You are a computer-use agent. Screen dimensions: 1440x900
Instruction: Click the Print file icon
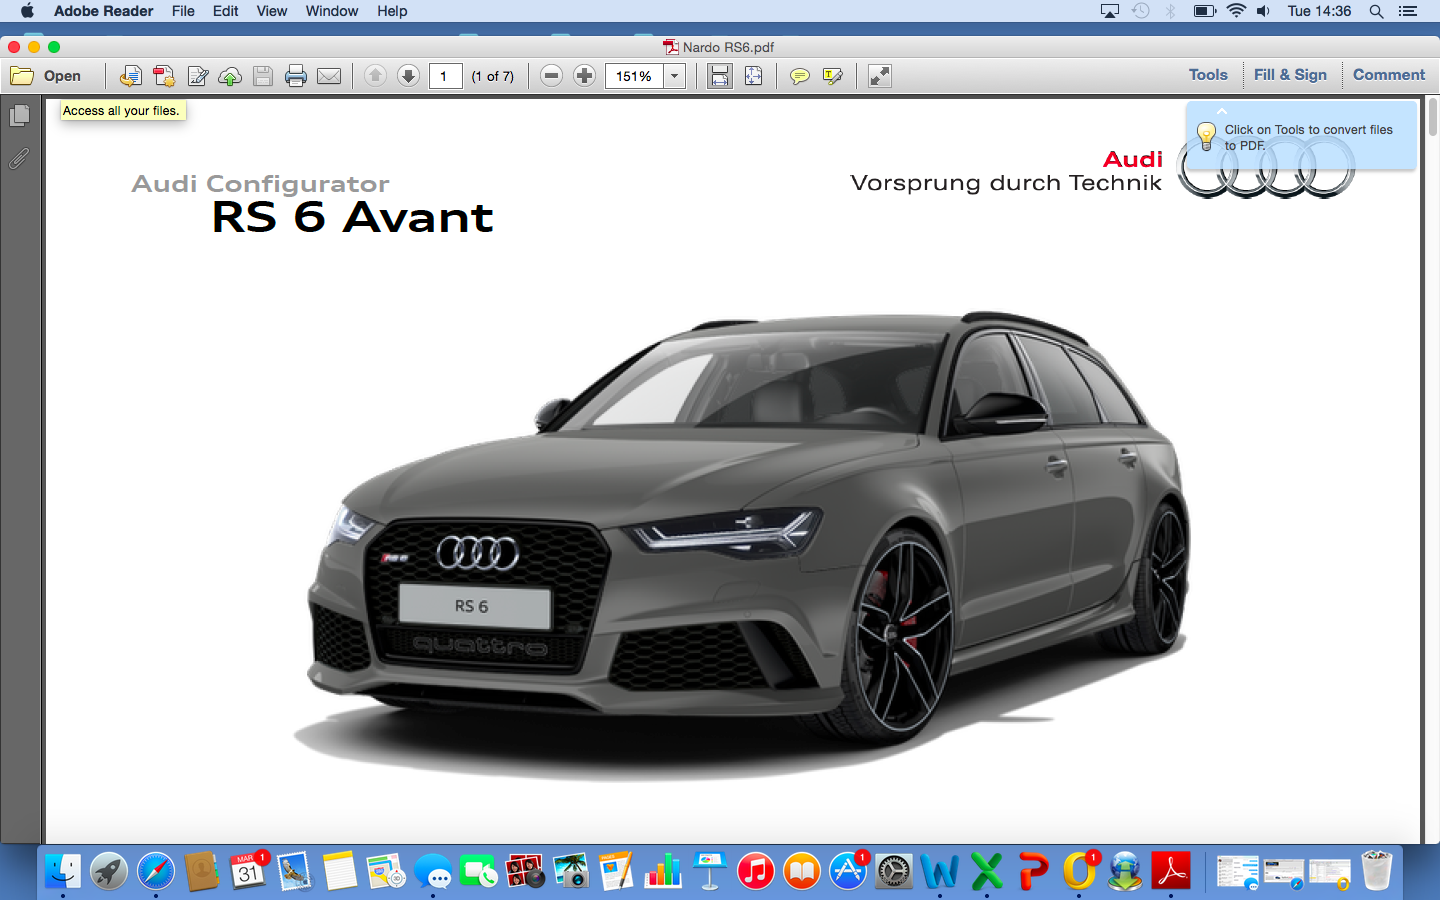[x=296, y=76]
